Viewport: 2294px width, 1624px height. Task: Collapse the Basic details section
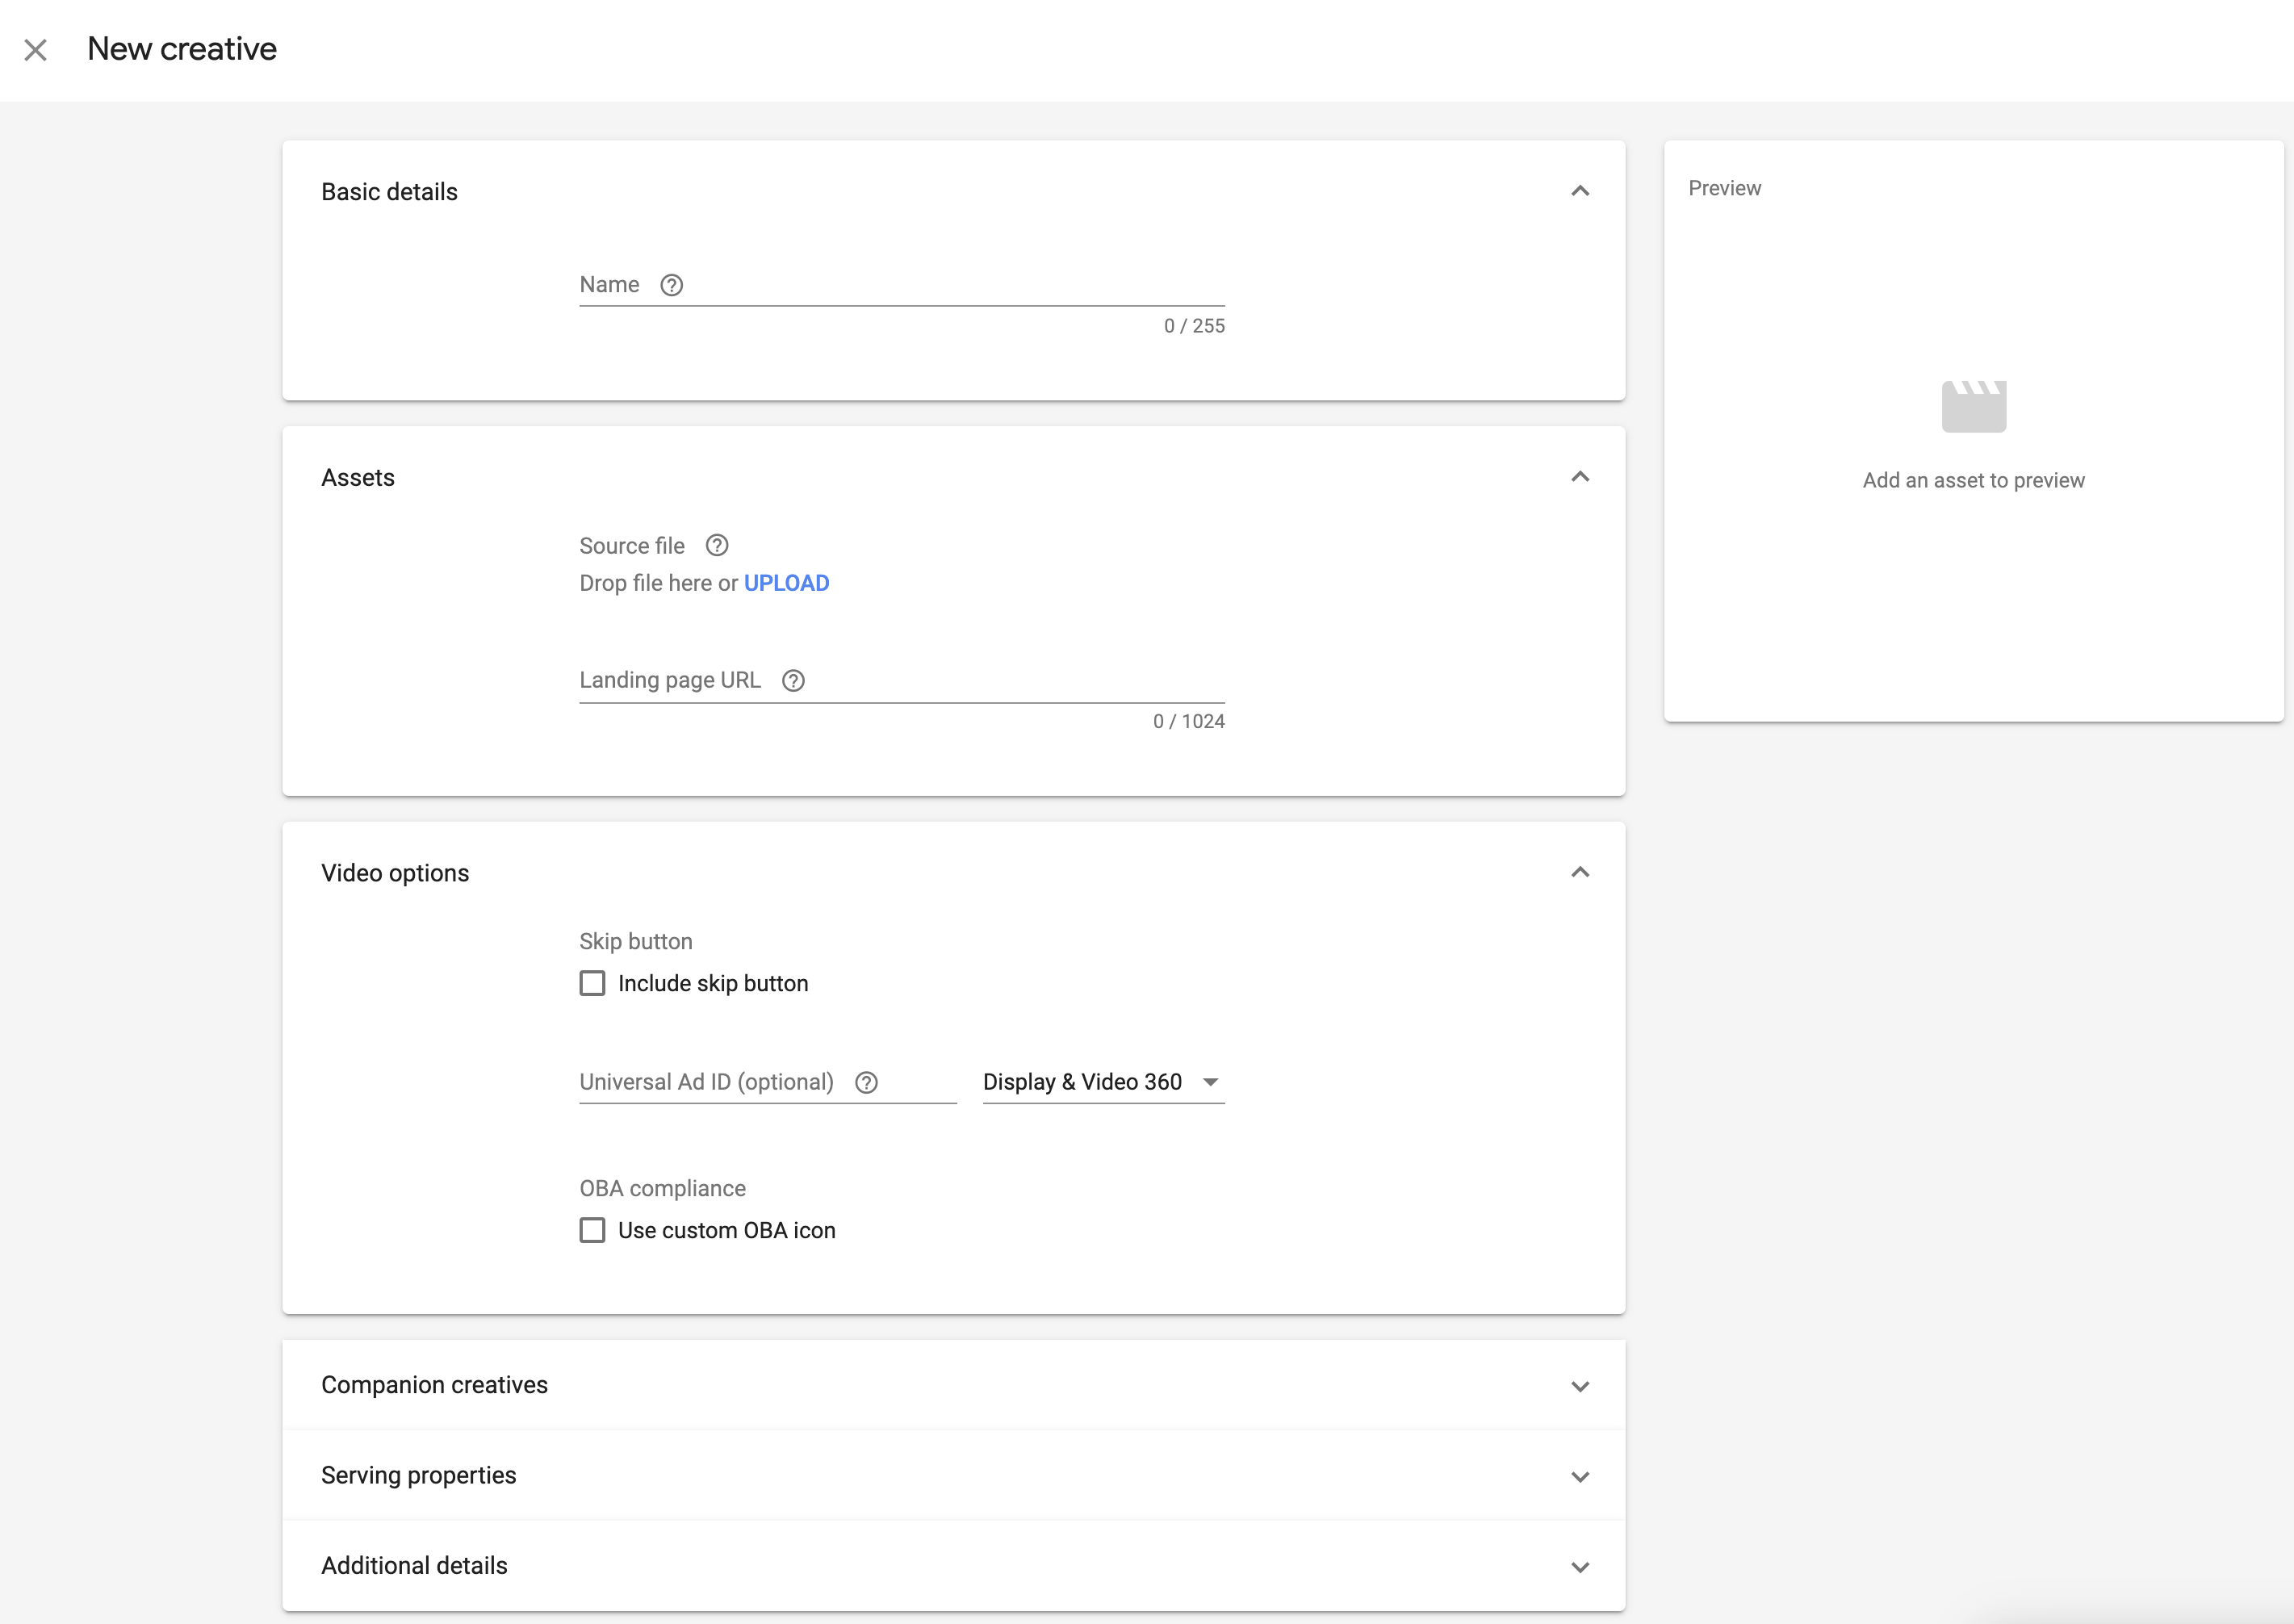click(1580, 191)
